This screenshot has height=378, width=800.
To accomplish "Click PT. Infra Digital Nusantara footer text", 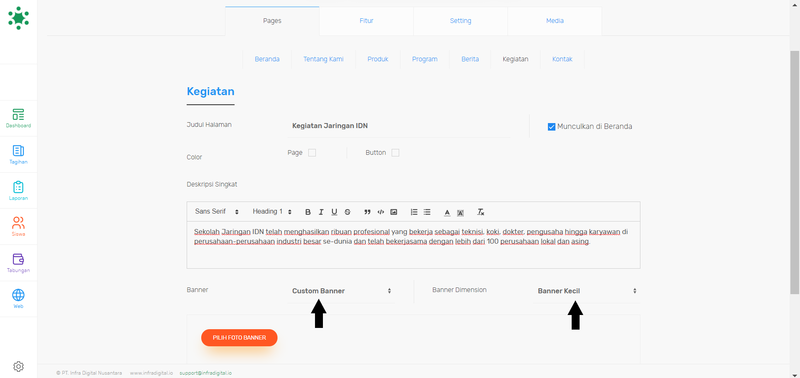I will coord(89,373).
